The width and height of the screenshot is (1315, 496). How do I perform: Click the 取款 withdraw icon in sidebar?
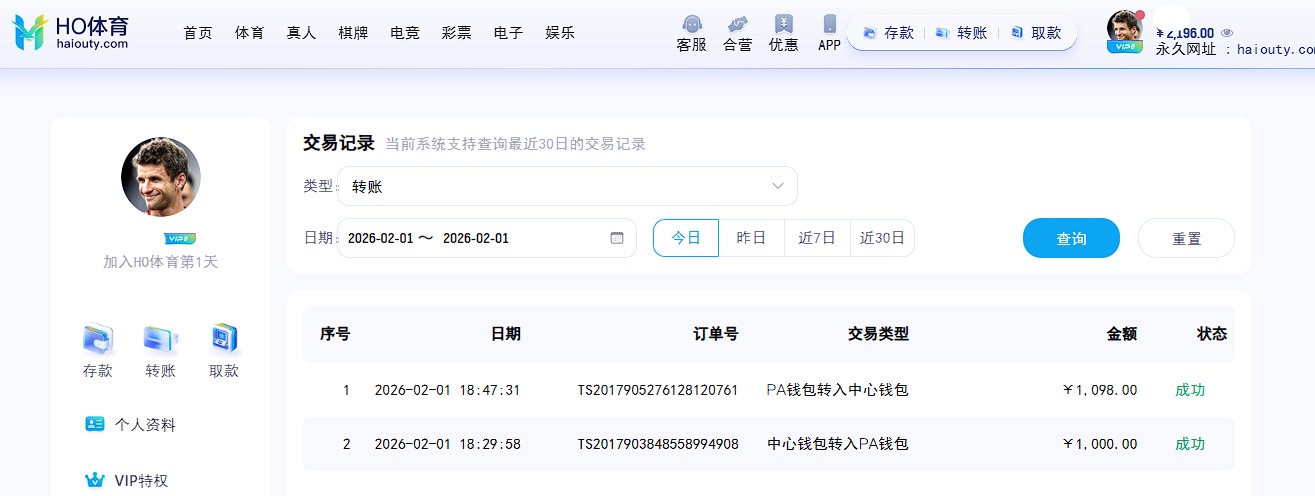pos(224,340)
